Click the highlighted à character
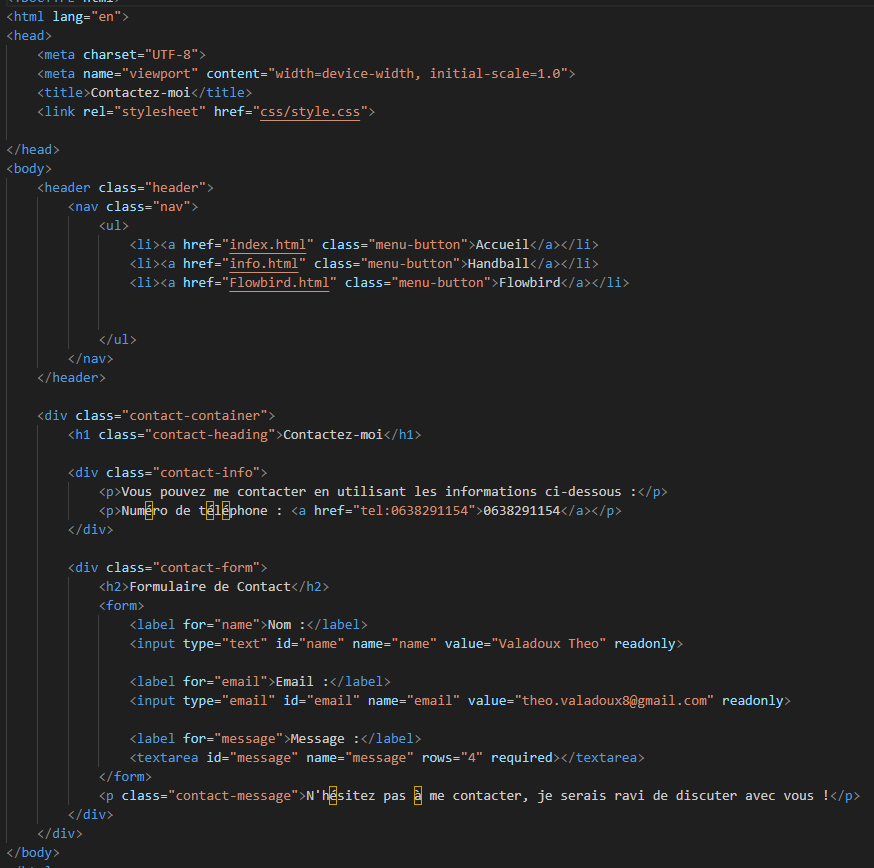This screenshot has width=874, height=868. (418, 796)
